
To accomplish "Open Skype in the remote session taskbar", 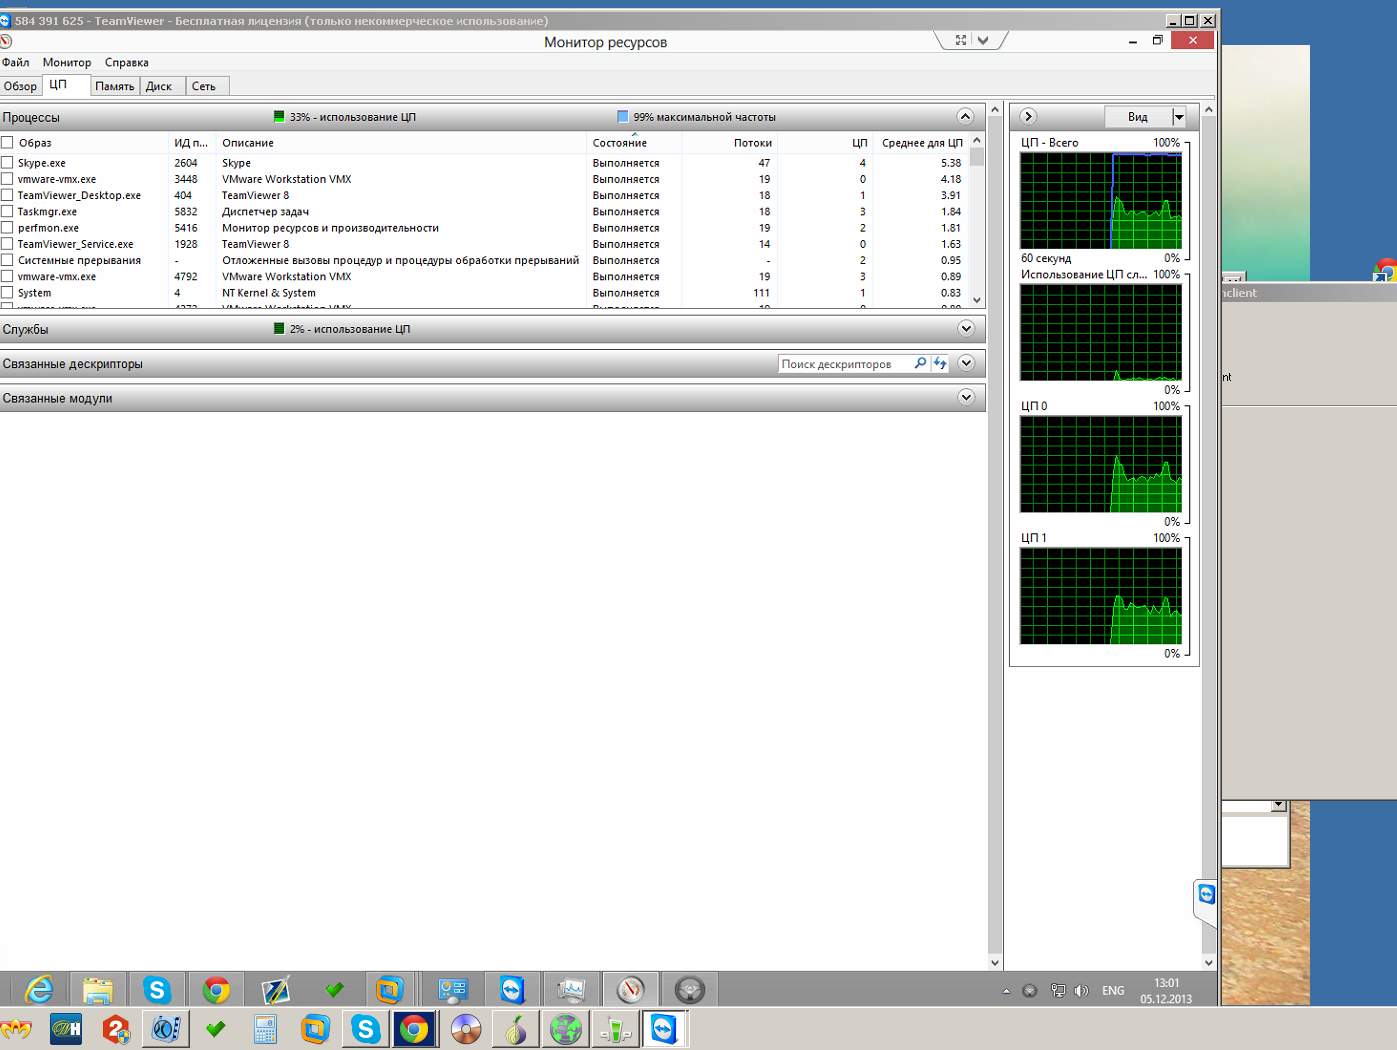I will [157, 990].
